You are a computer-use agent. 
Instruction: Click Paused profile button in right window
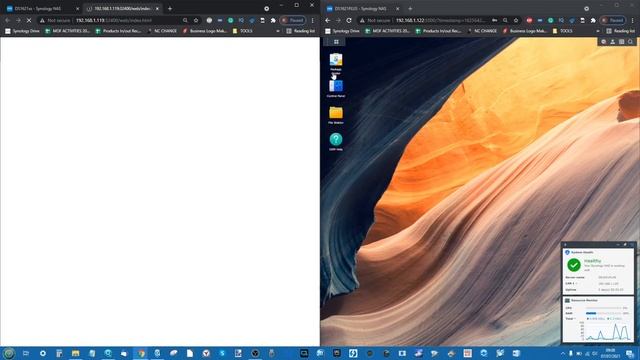613,20
